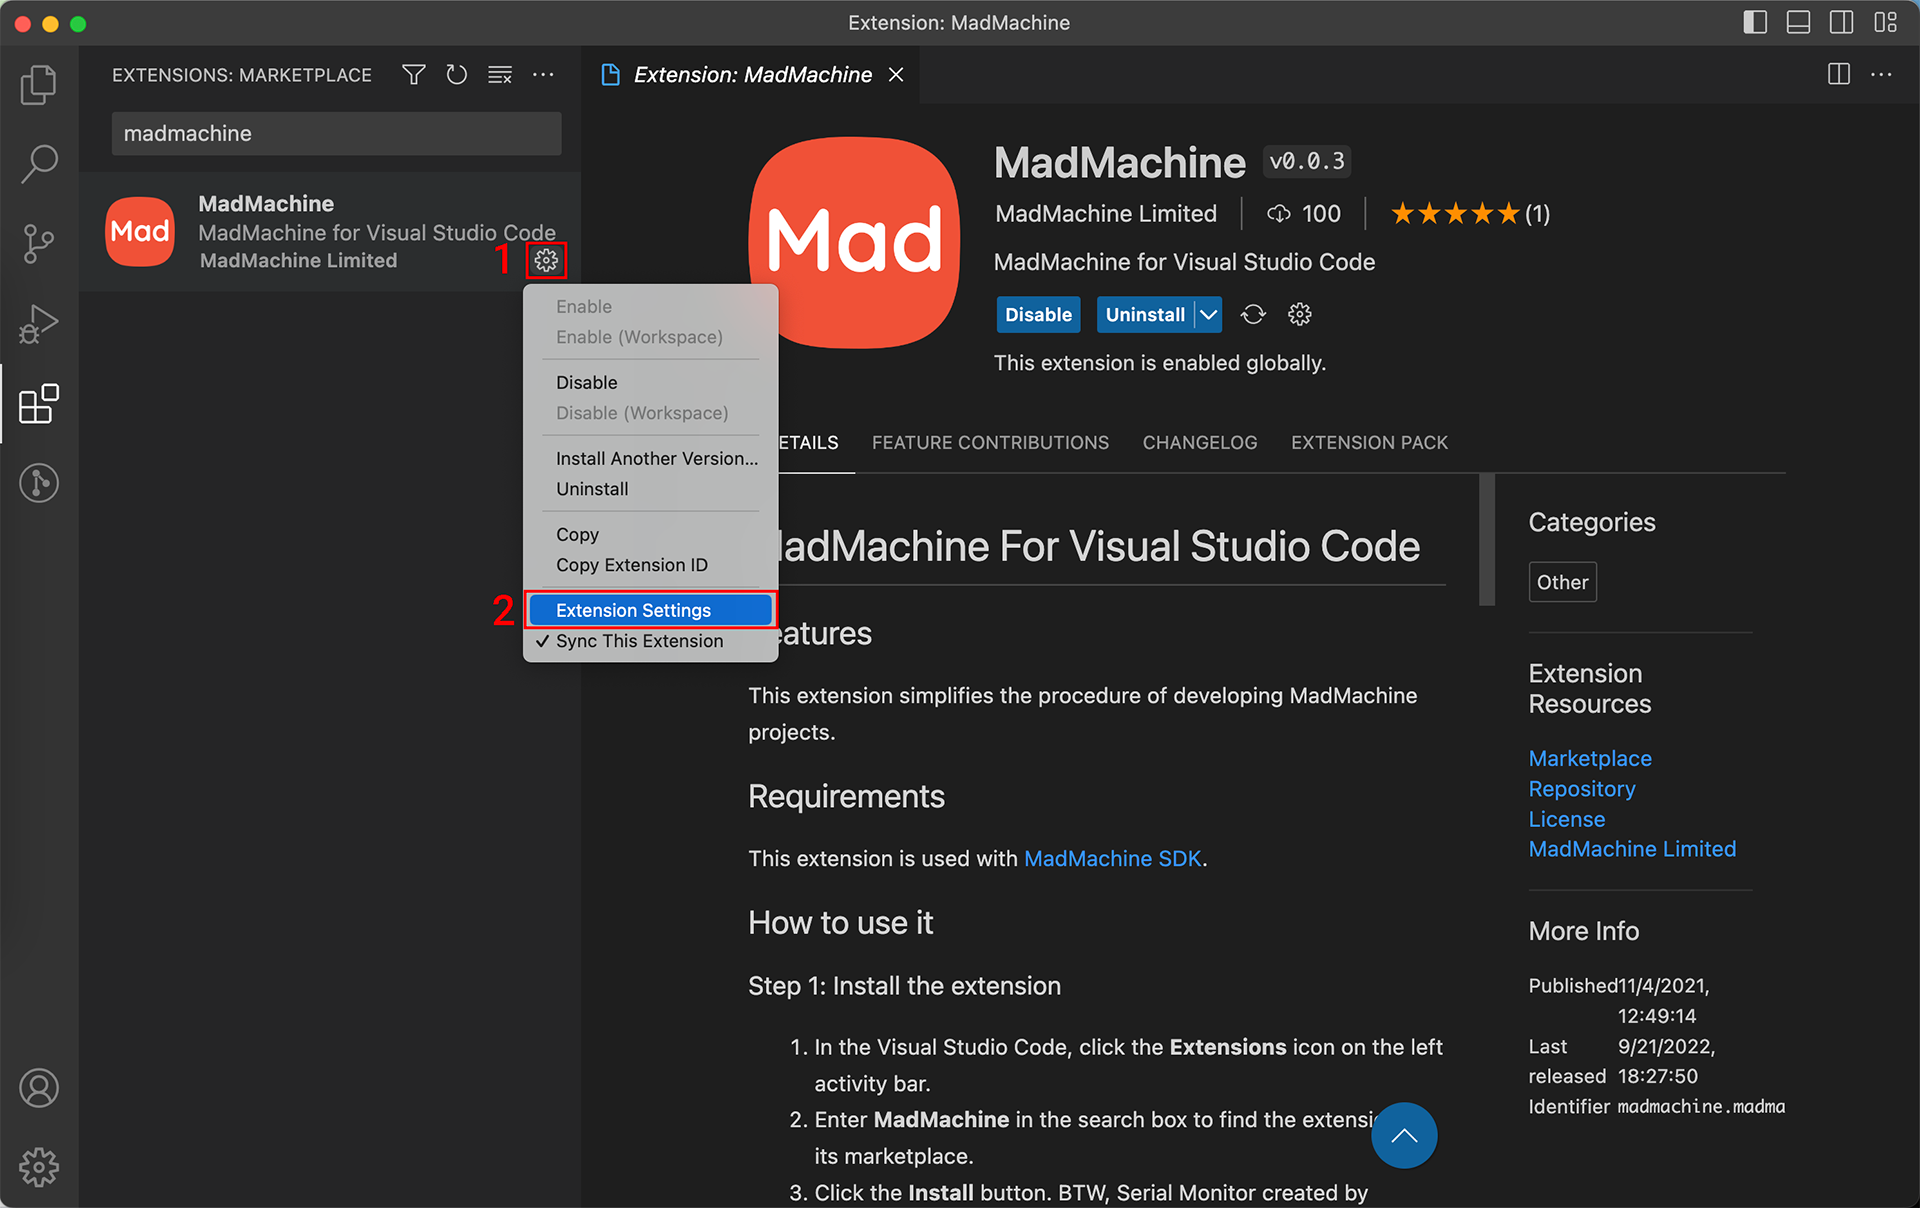This screenshot has height=1208, width=1920.
Task: Open Run and Debug view
Action: [39, 324]
